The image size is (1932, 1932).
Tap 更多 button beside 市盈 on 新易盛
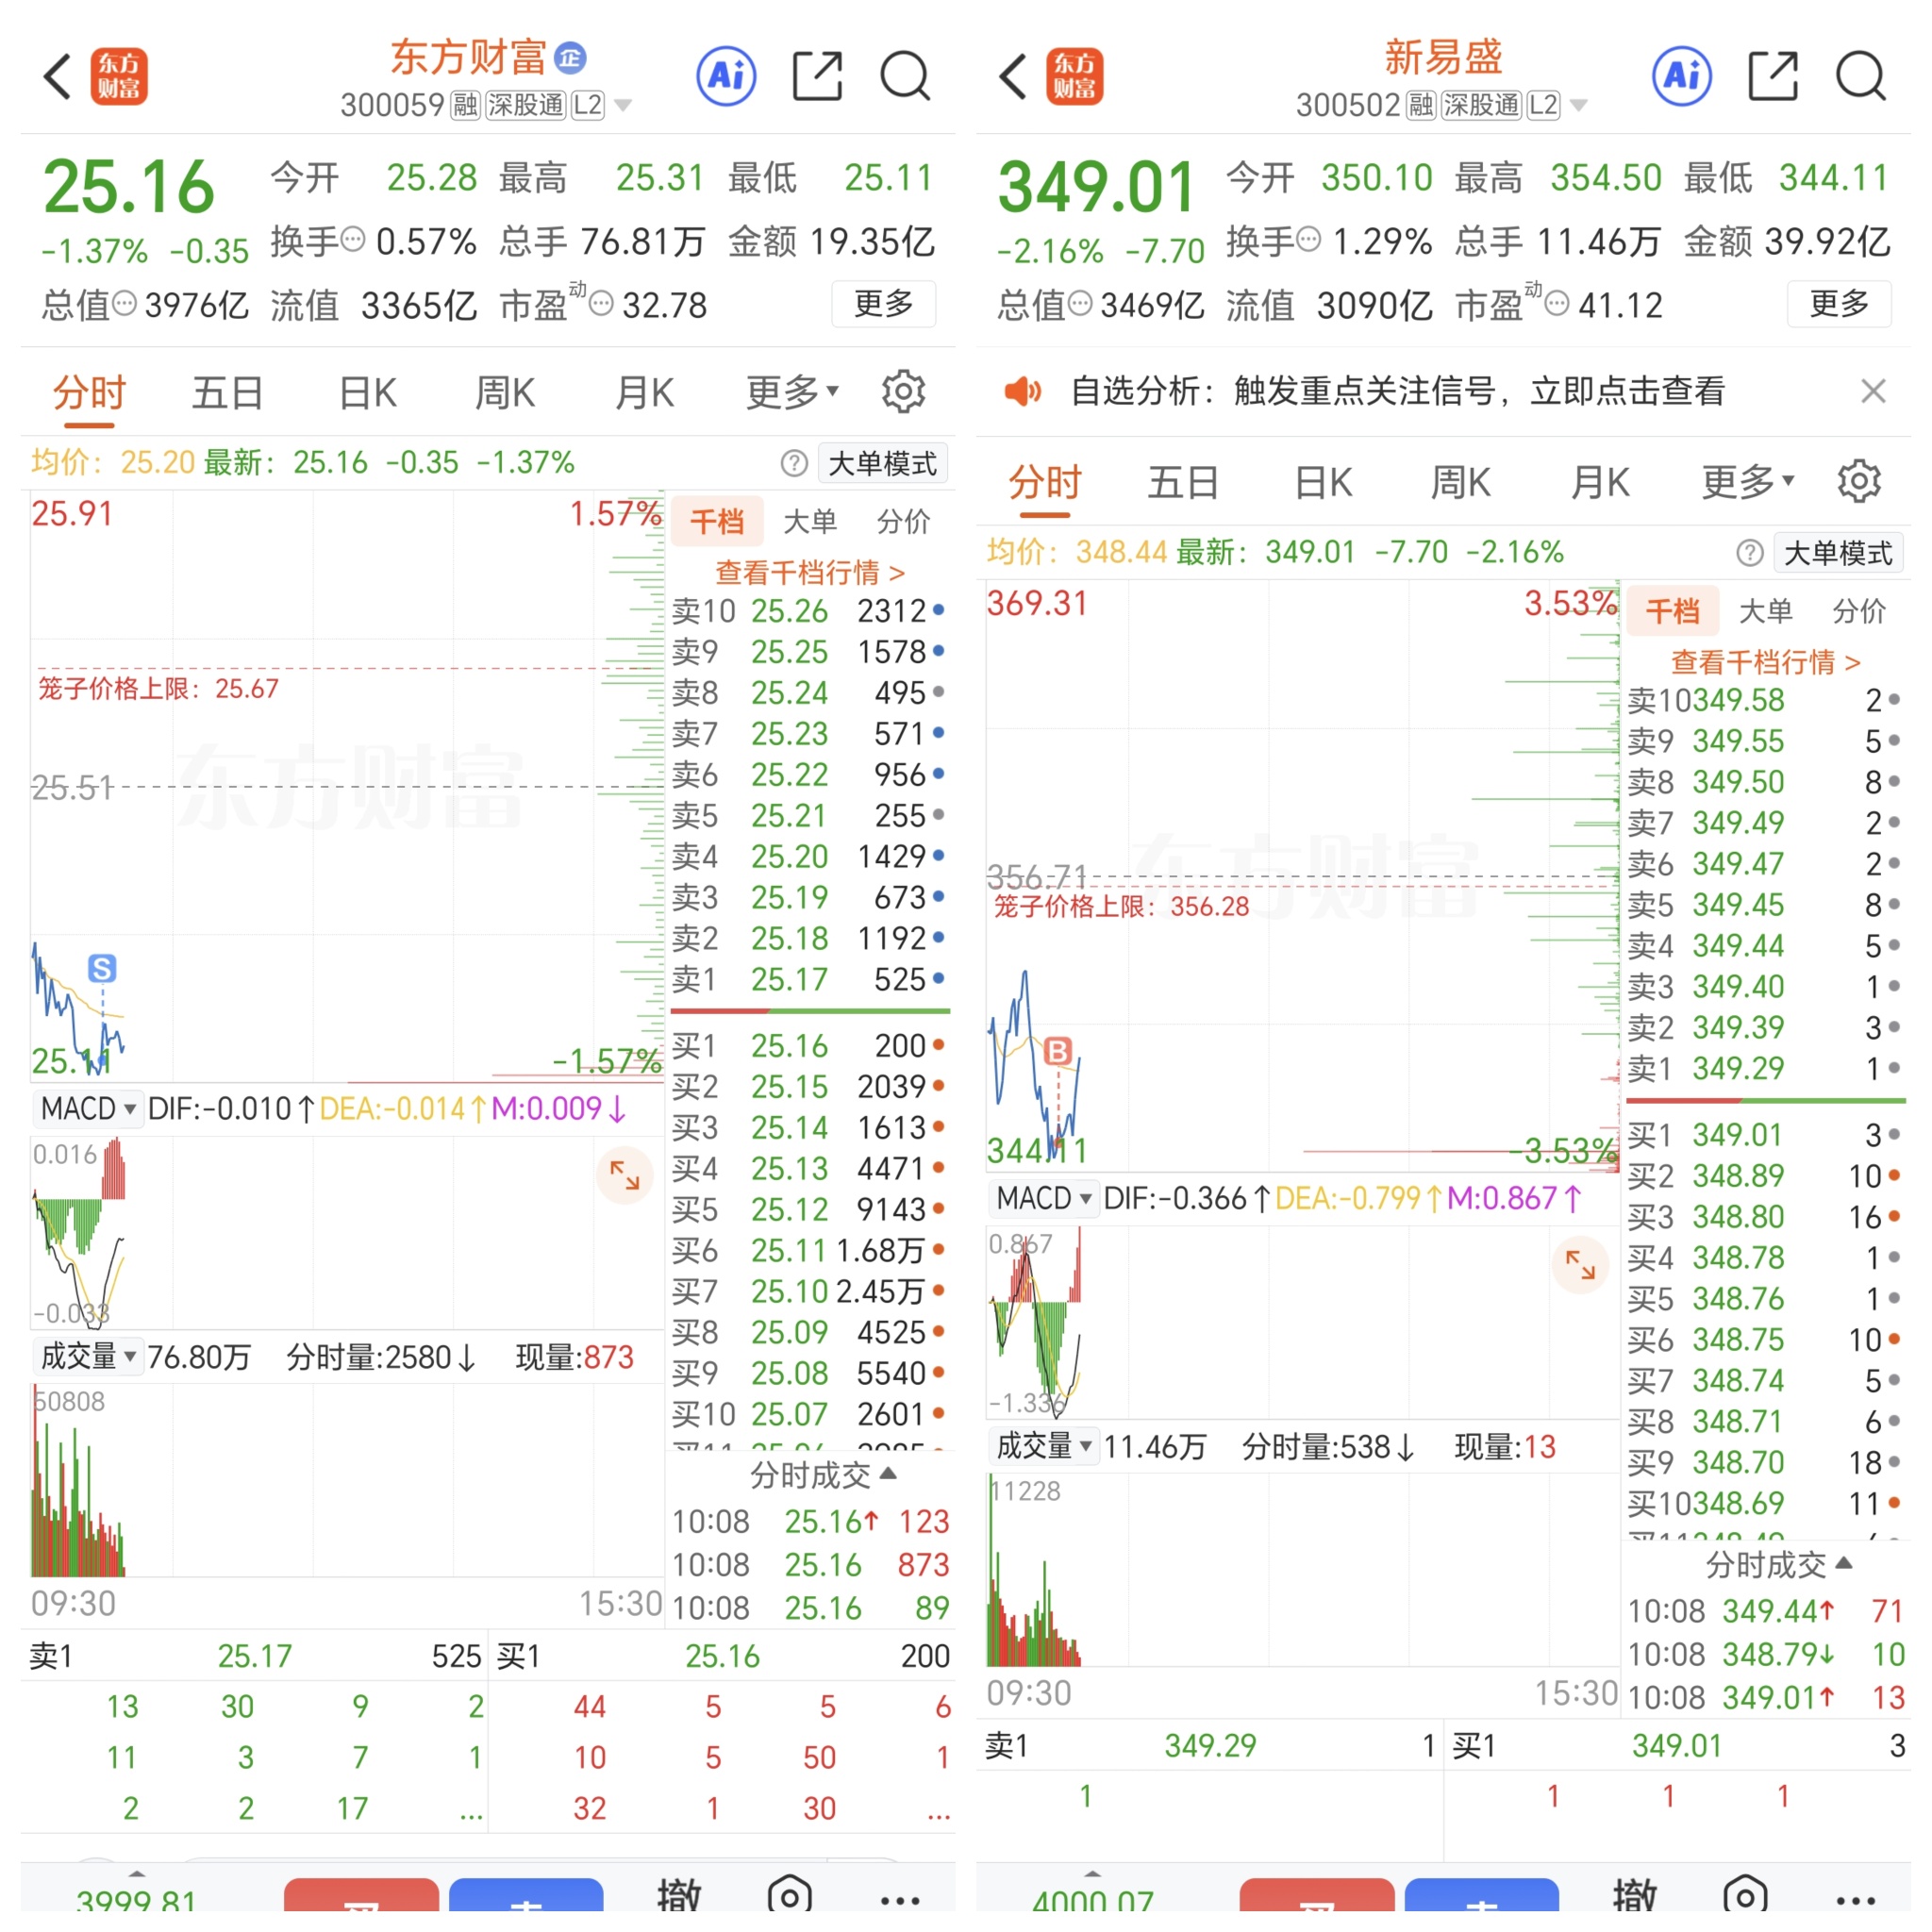tap(1838, 304)
